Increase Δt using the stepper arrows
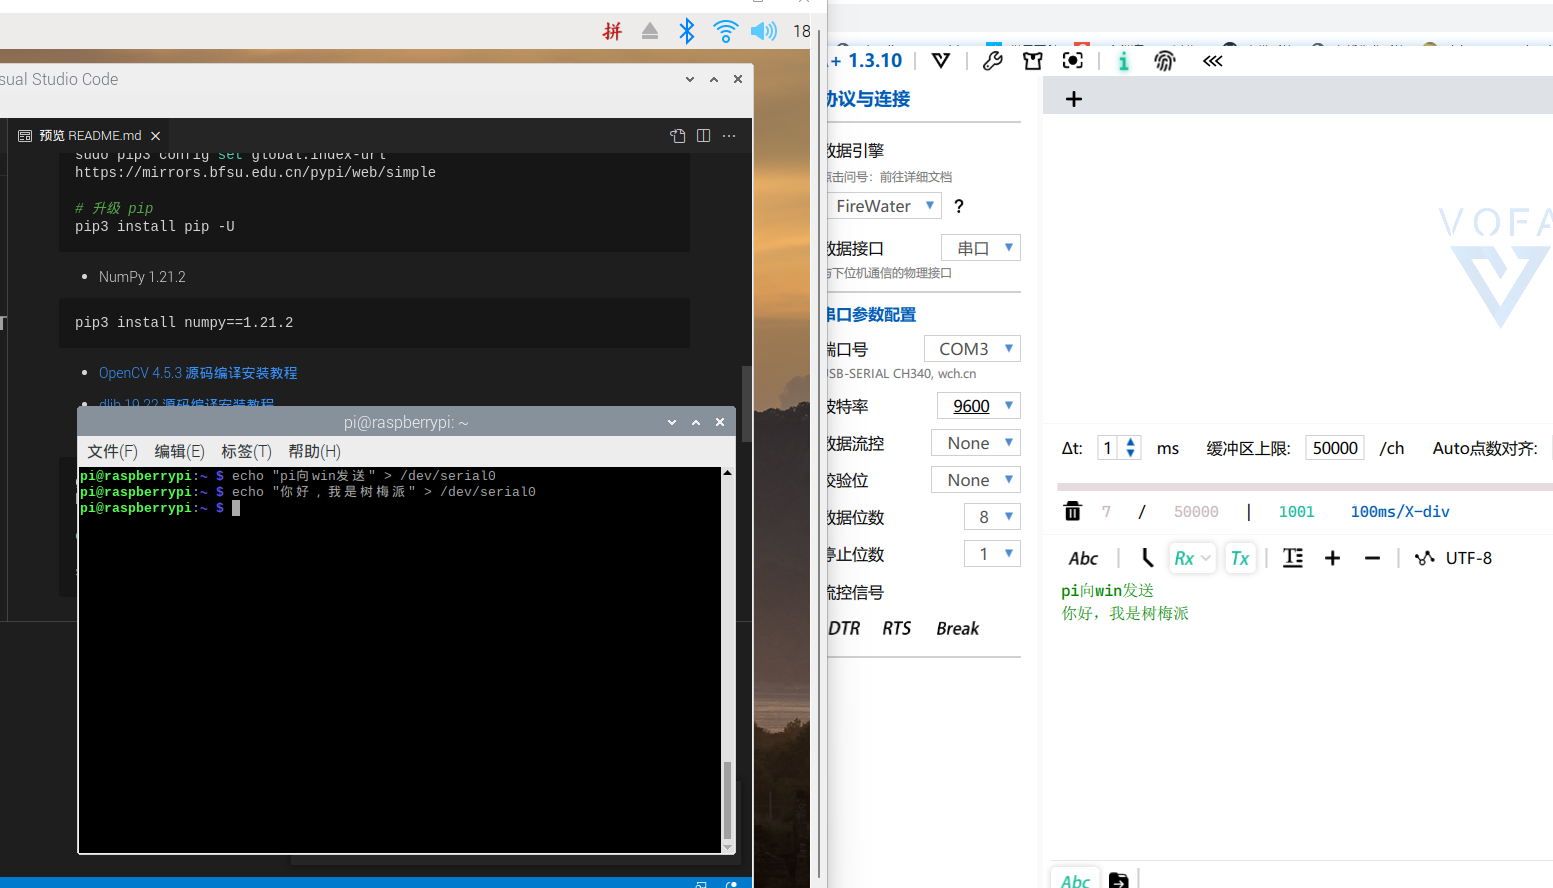This screenshot has height=888, width=1553. point(1131,443)
